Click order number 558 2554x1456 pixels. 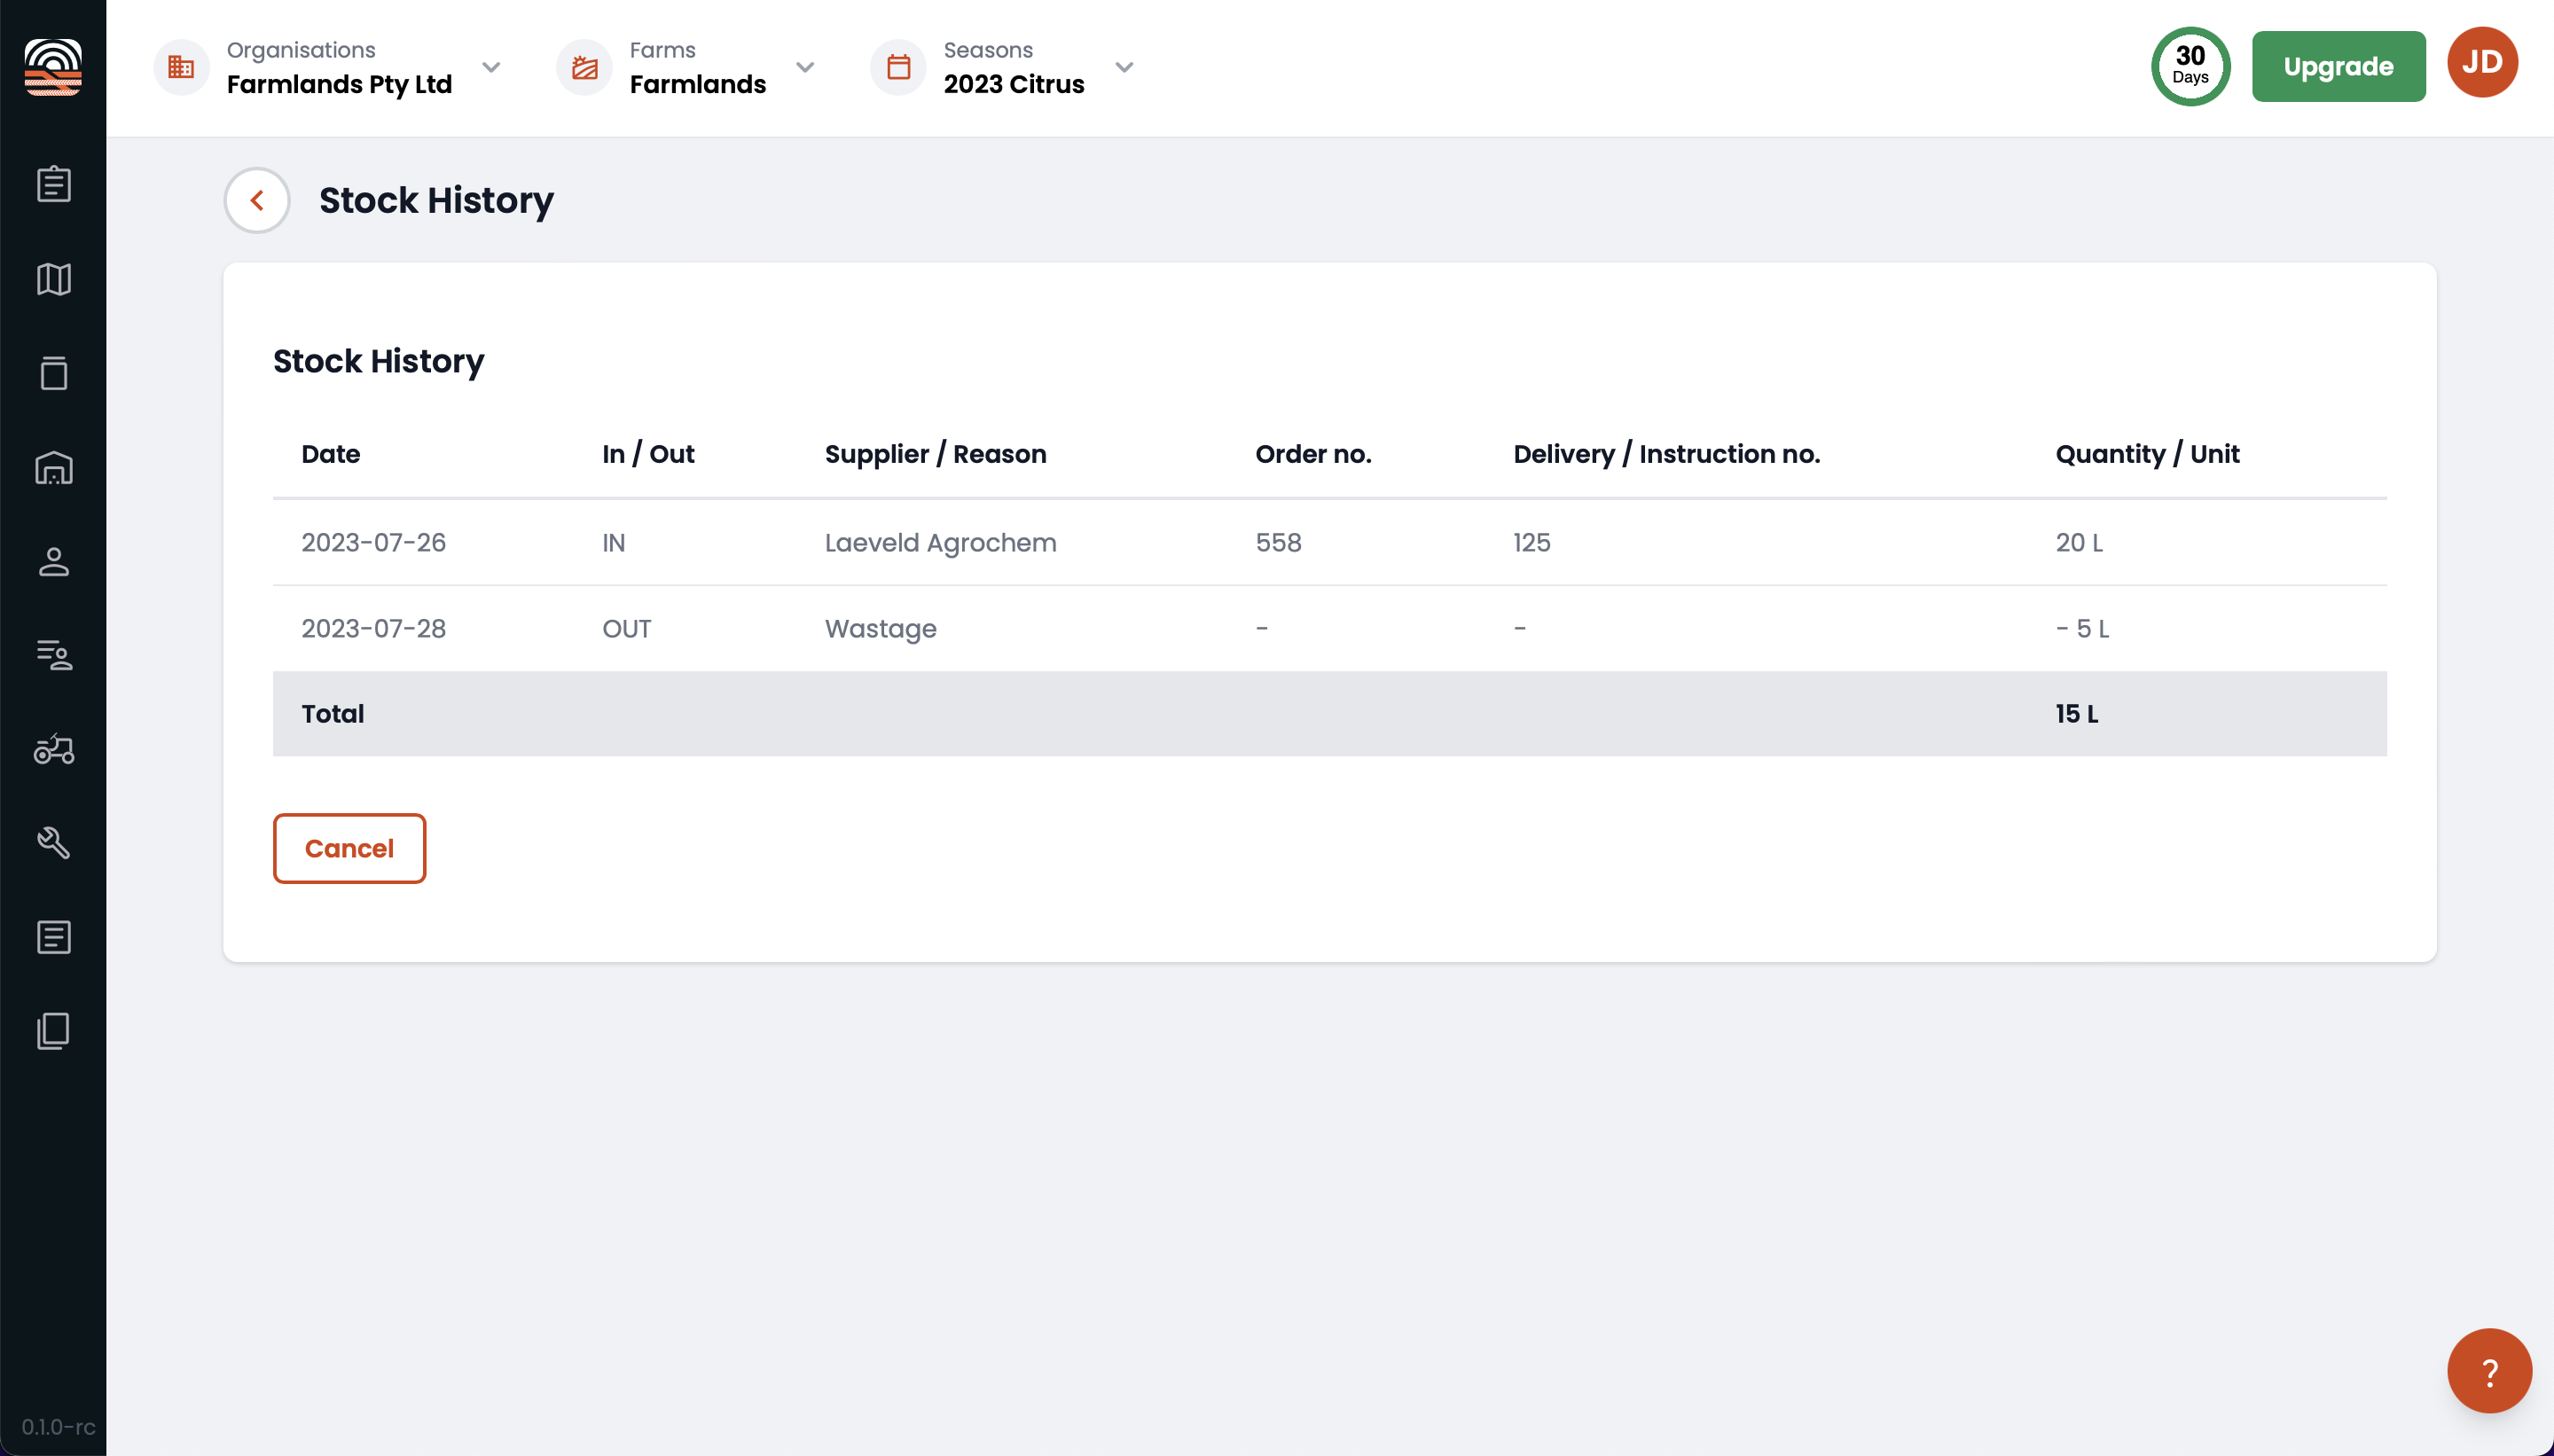click(x=1278, y=542)
